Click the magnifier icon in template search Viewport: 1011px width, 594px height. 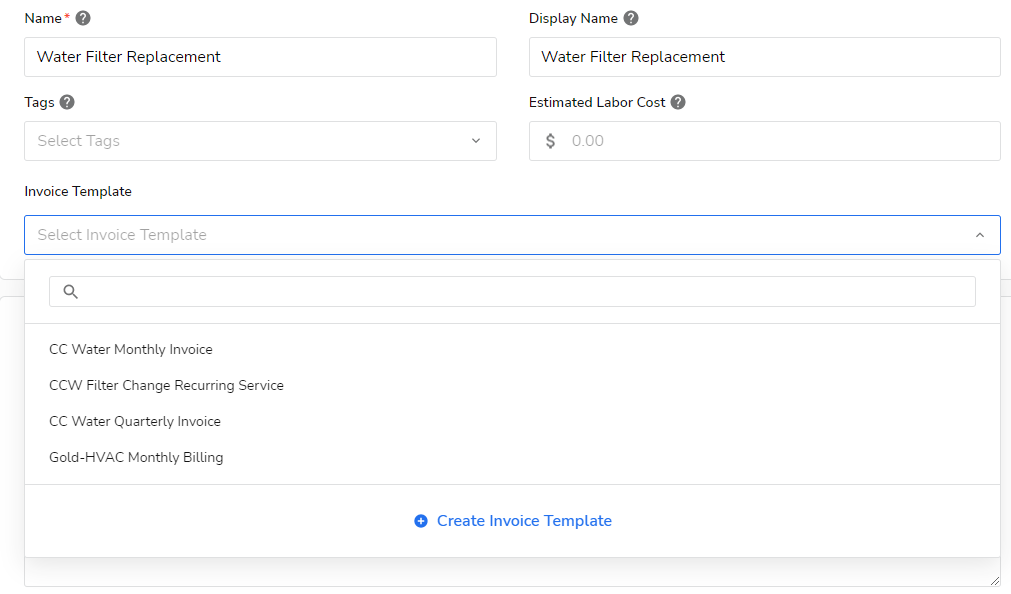pyautogui.click(x=70, y=292)
